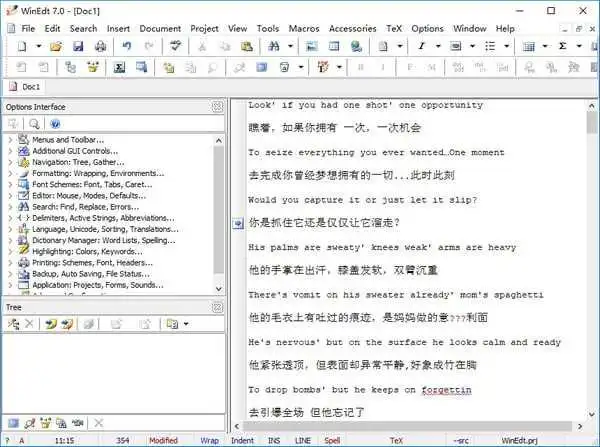The width and height of the screenshot is (600, 447).
Task: Click the Insert Image picture icon
Action: (311, 46)
